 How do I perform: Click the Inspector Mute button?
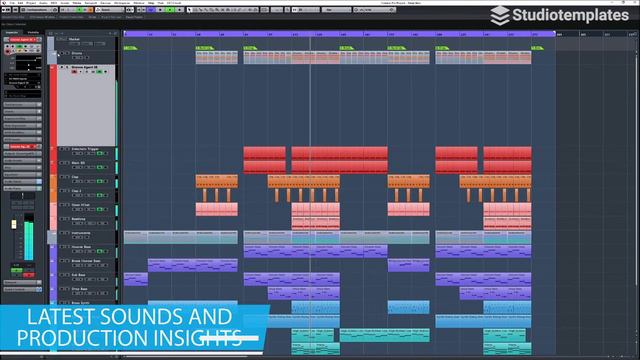coord(7,47)
